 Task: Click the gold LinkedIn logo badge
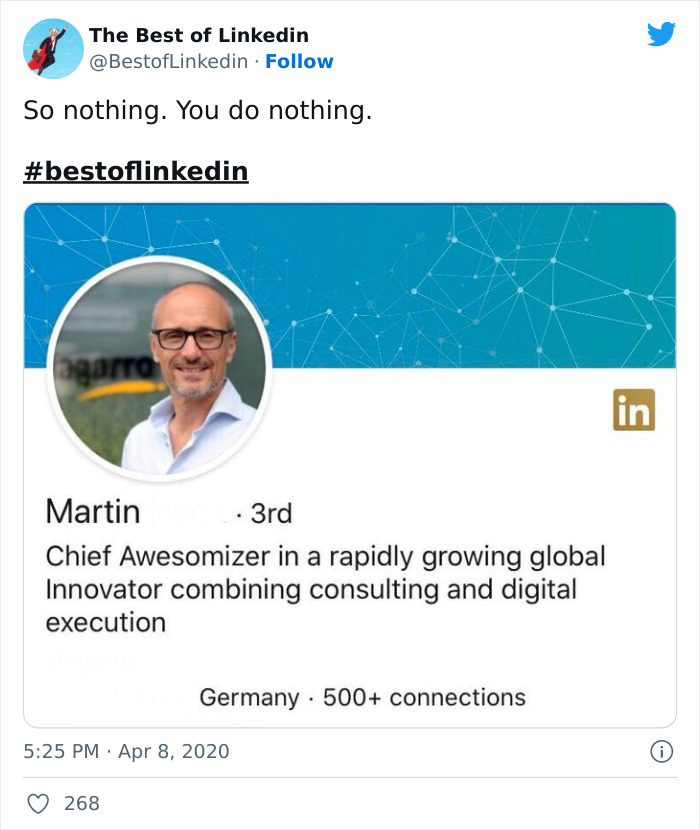(633, 410)
